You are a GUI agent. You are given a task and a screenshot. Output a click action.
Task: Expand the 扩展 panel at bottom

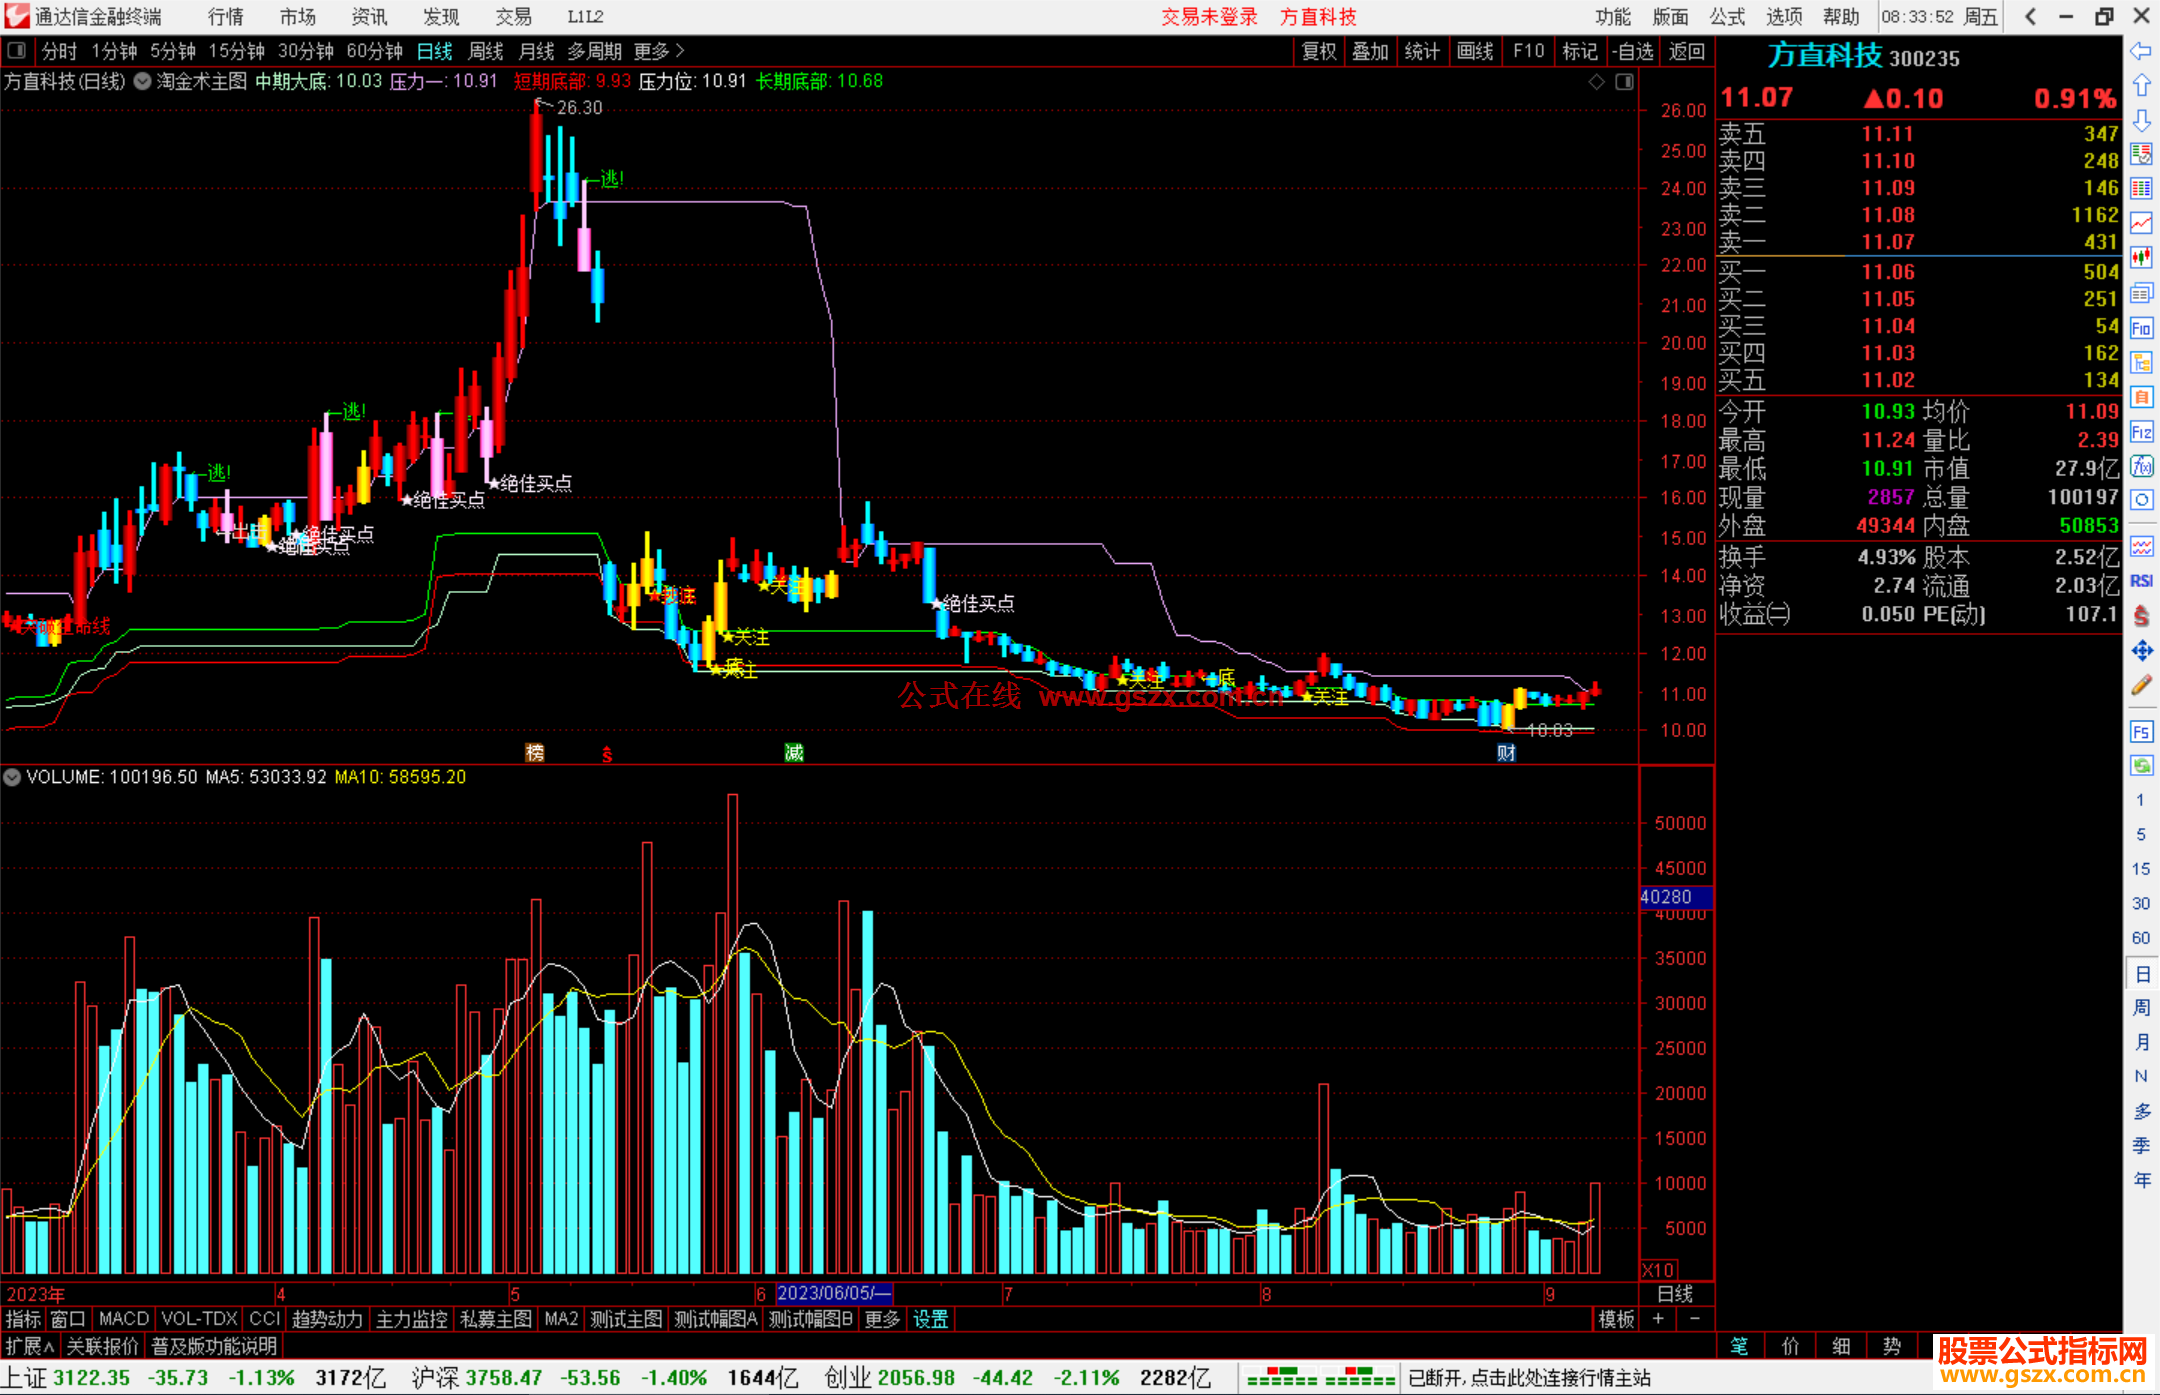click(x=29, y=1346)
